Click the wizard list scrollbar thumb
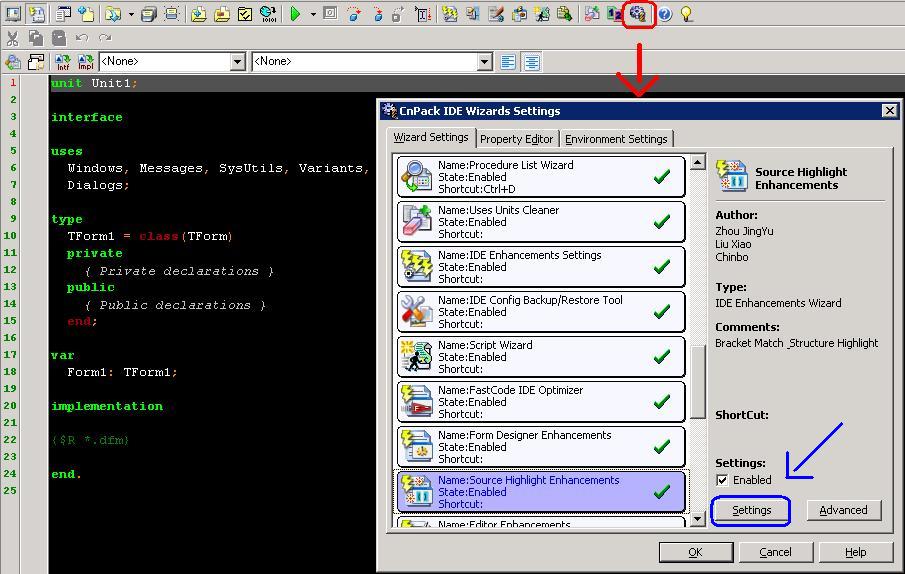The image size is (905, 574). click(x=698, y=382)
